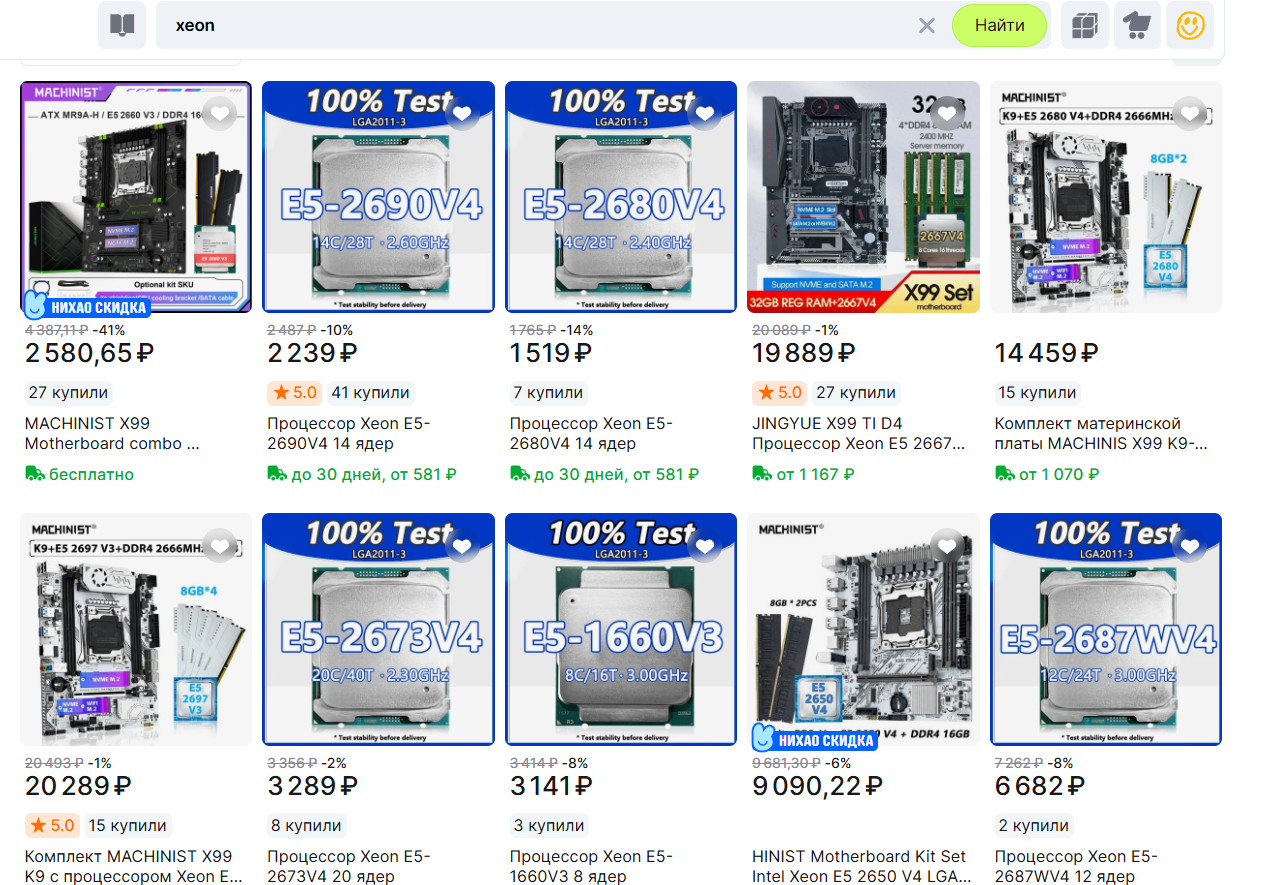Favorite the Xeon E5-2687WV4 processor
Viewport: 1264px width, 885px height.
1190,546
